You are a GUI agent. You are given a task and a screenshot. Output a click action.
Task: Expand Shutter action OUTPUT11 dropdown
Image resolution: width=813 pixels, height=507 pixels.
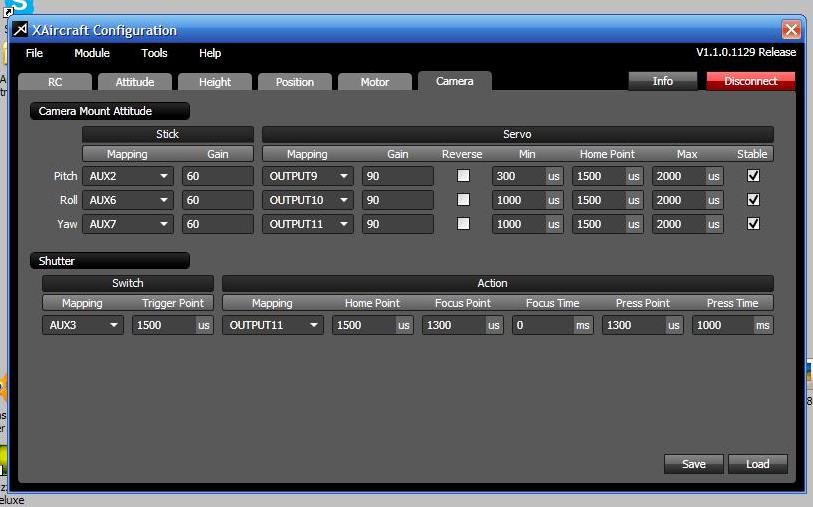(272, 325)
